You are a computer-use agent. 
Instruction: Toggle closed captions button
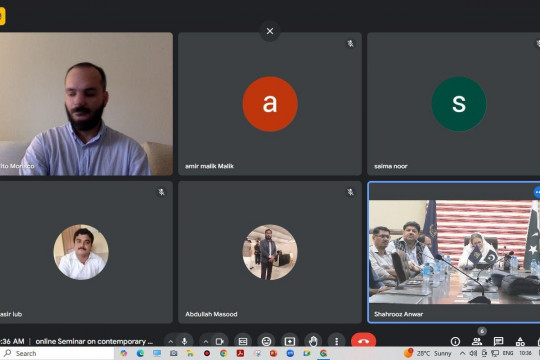[x=243, y=341]
